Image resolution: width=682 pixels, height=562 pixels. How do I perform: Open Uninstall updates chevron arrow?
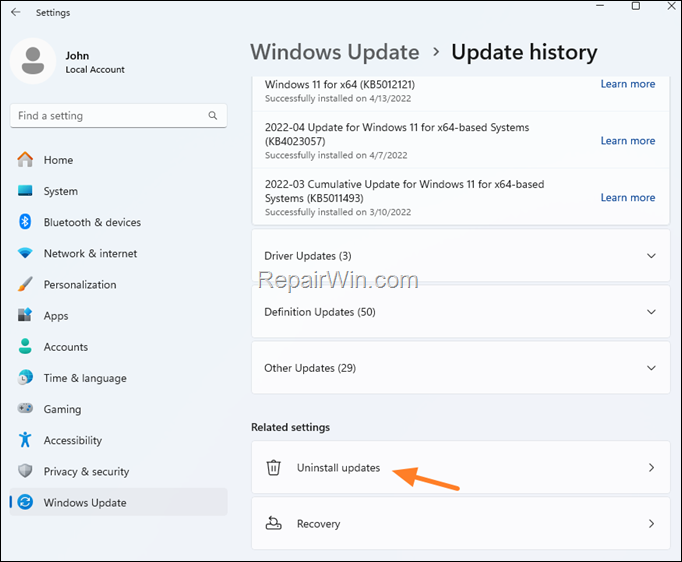651,468
